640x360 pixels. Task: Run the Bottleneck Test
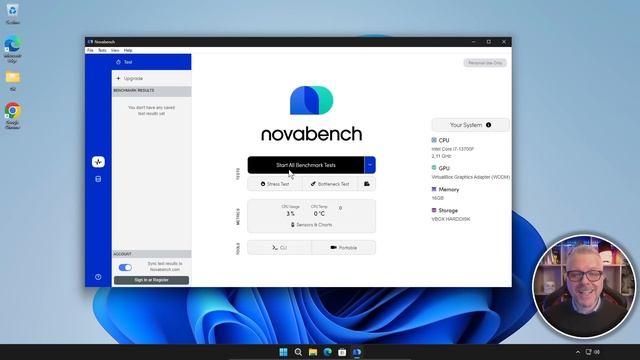pyautogui.click(x=330, y=184)
